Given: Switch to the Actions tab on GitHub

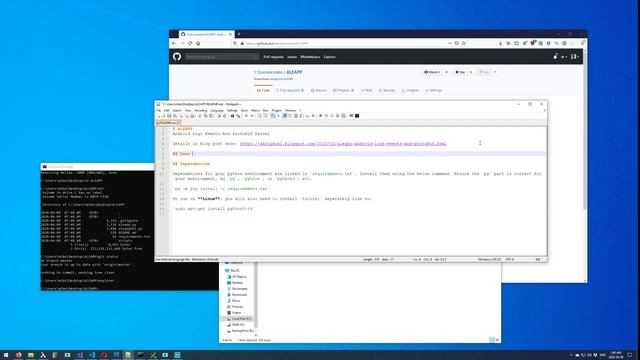Looking at the screenshot, I should [x=318, y=90].
